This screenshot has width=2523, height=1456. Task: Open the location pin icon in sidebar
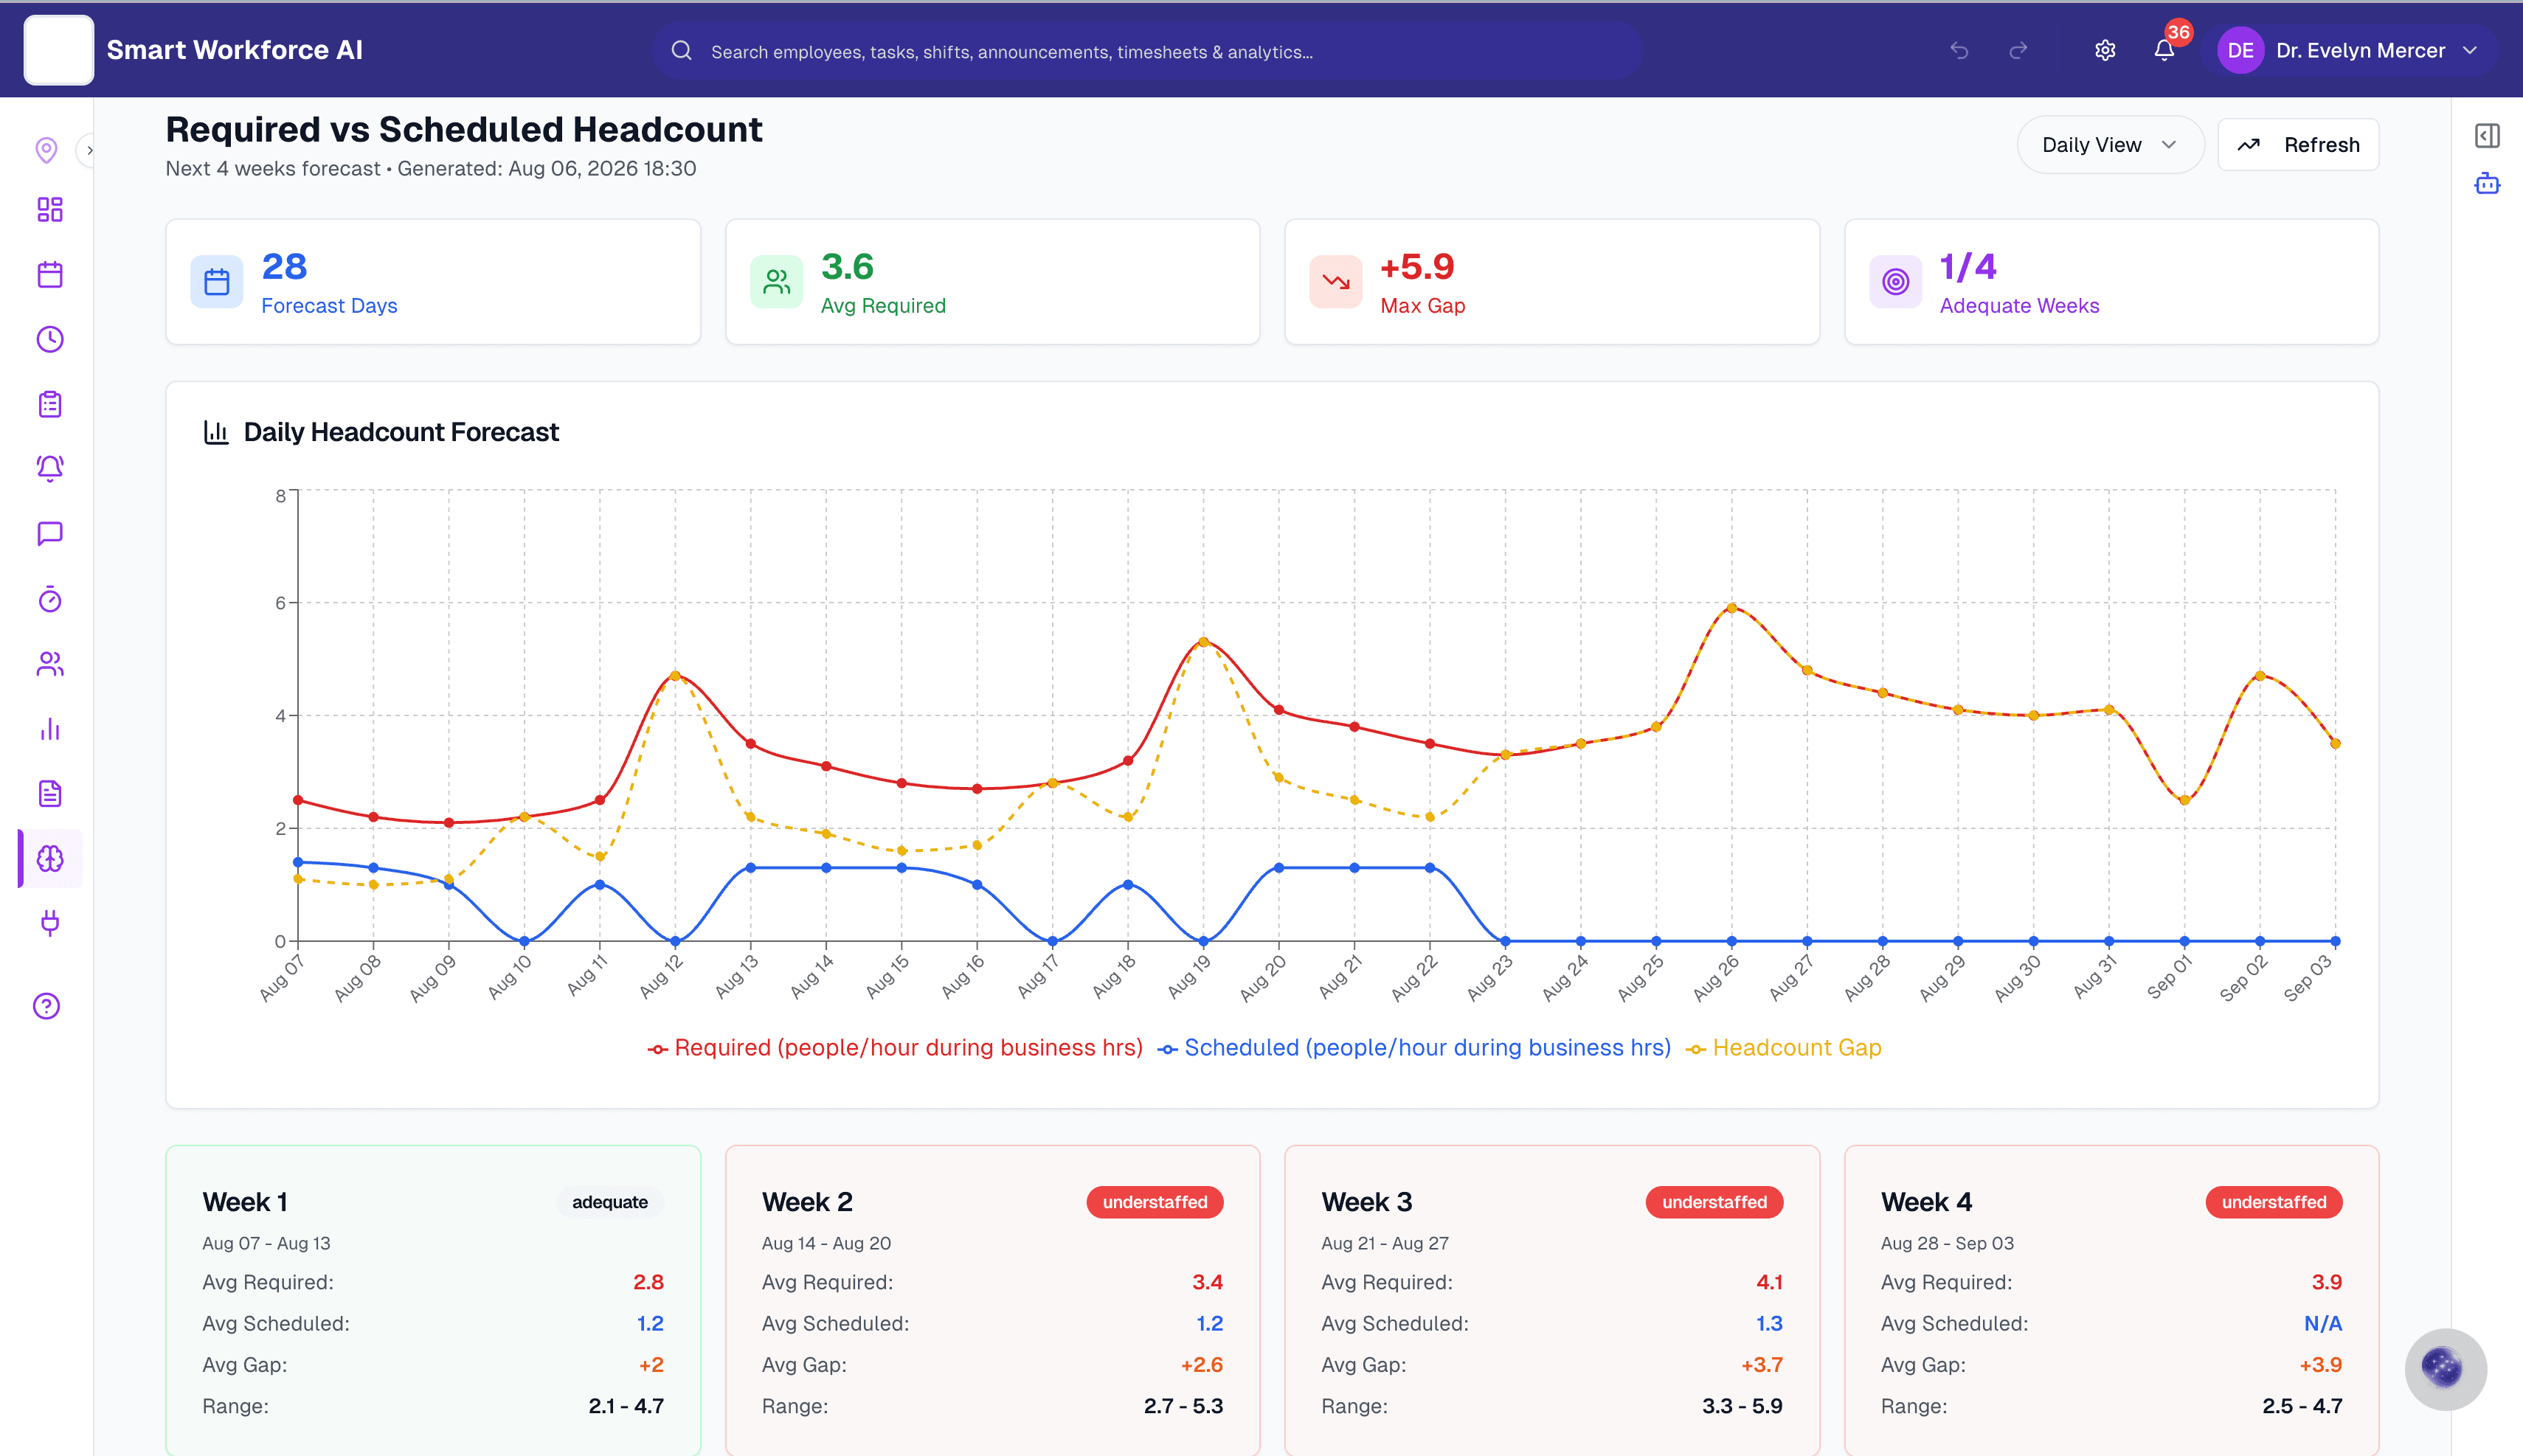pyautogui.click(x=46, y=150)
